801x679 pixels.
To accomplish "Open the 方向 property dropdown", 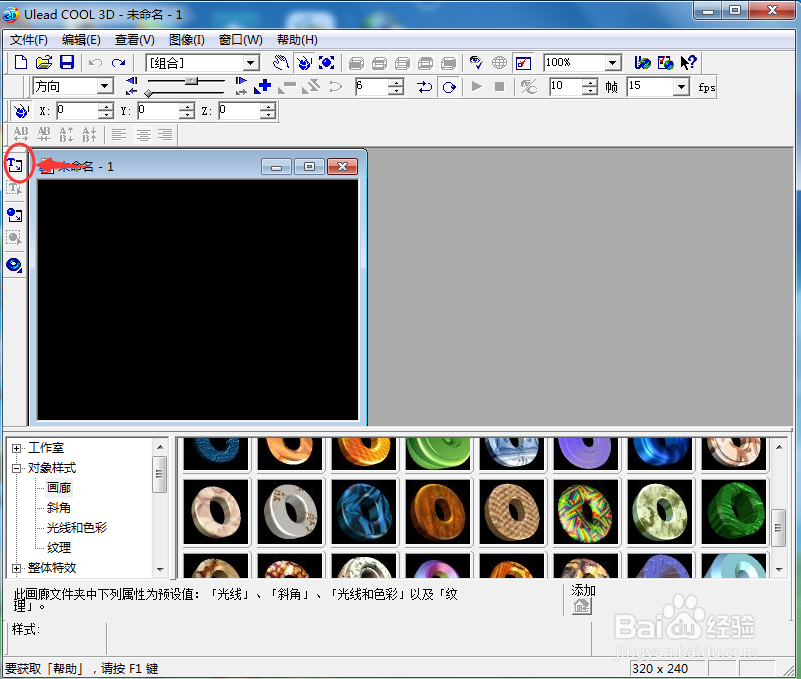I will coord(105,86).
